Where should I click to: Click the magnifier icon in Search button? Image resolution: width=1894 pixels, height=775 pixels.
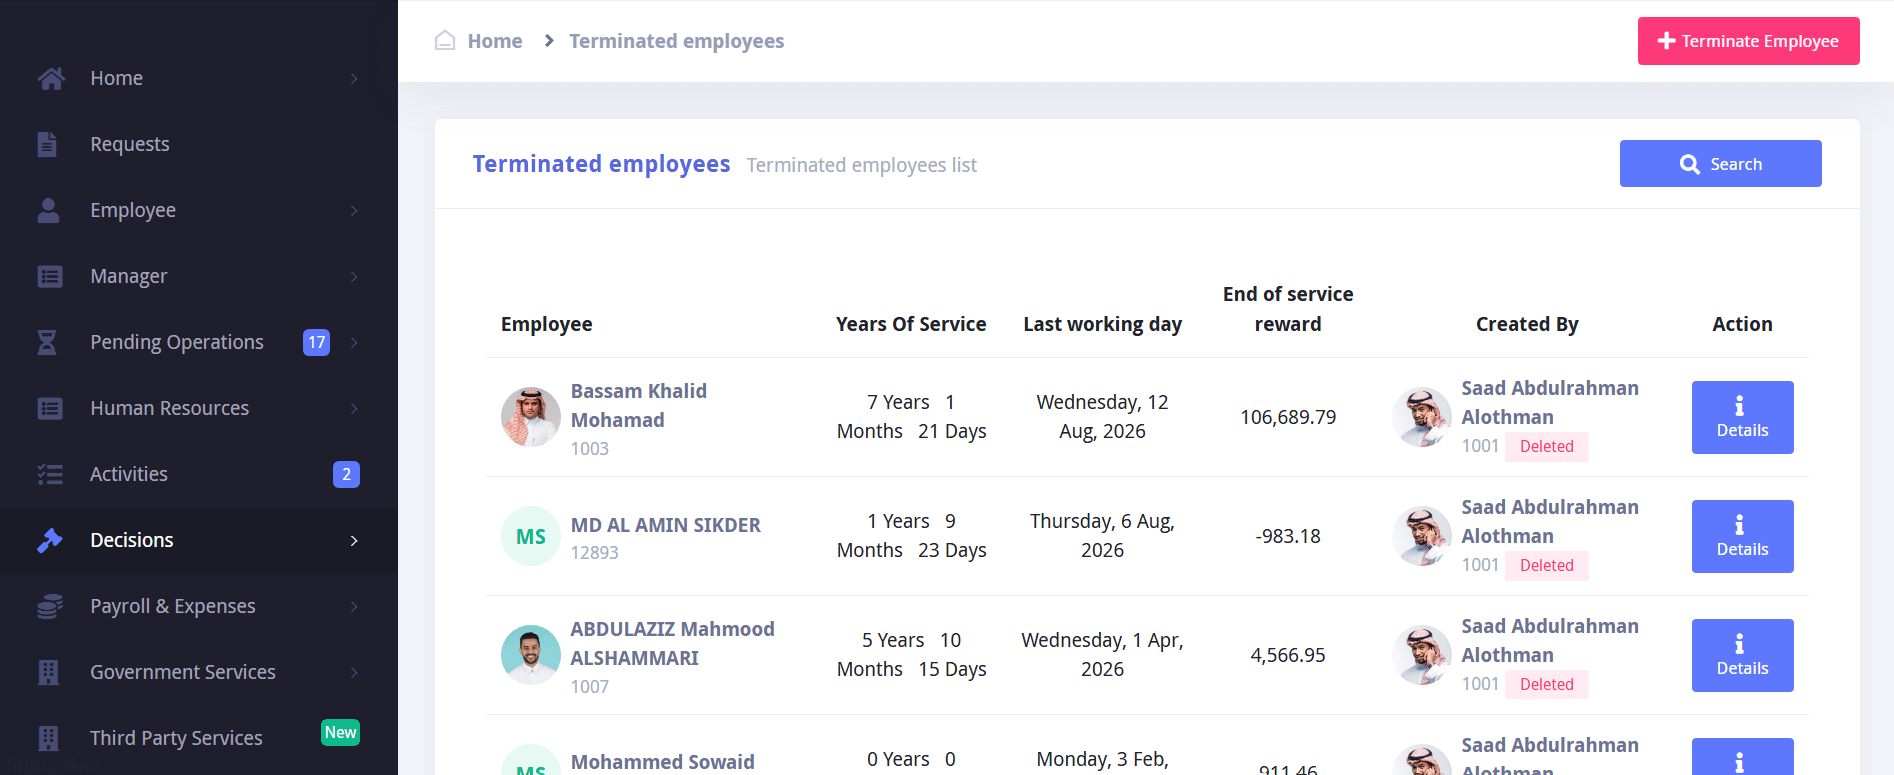[x=1690, y=164]
